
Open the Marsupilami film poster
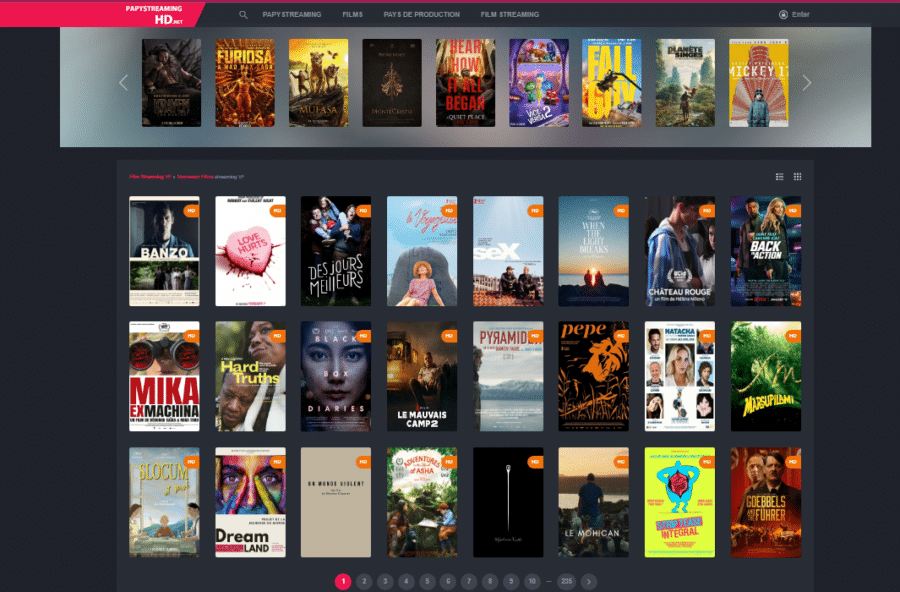tap(766, 376)
